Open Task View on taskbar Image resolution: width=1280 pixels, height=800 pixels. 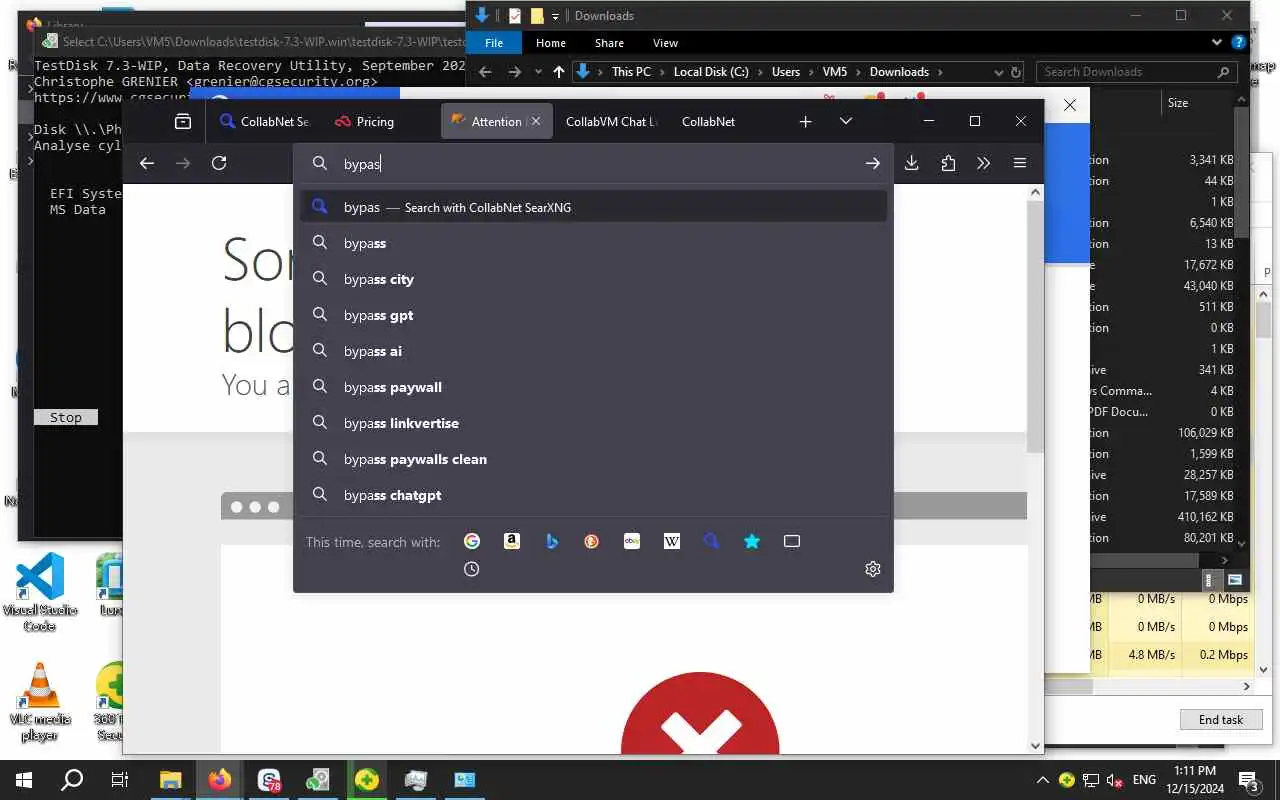click(120, 780)
